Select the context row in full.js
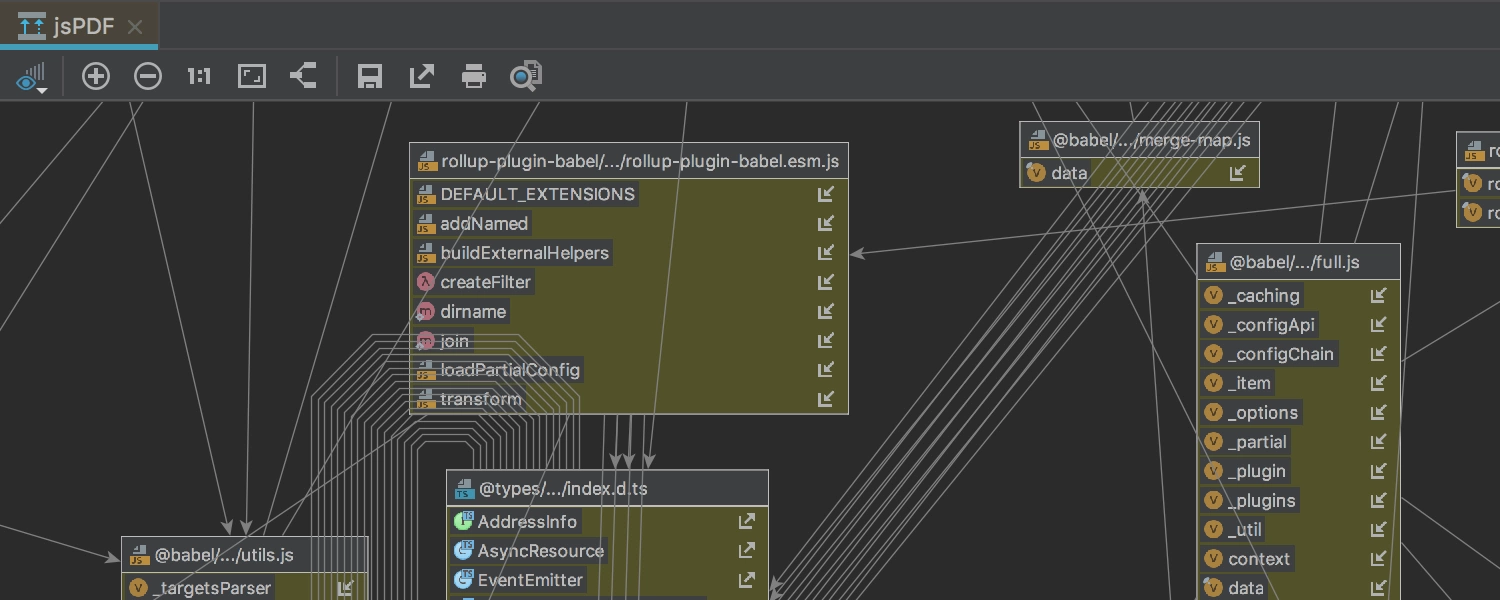Image resolution: width=1500 pixels, height=600 pixels. pyautogui.click(x=1299, y=559)
